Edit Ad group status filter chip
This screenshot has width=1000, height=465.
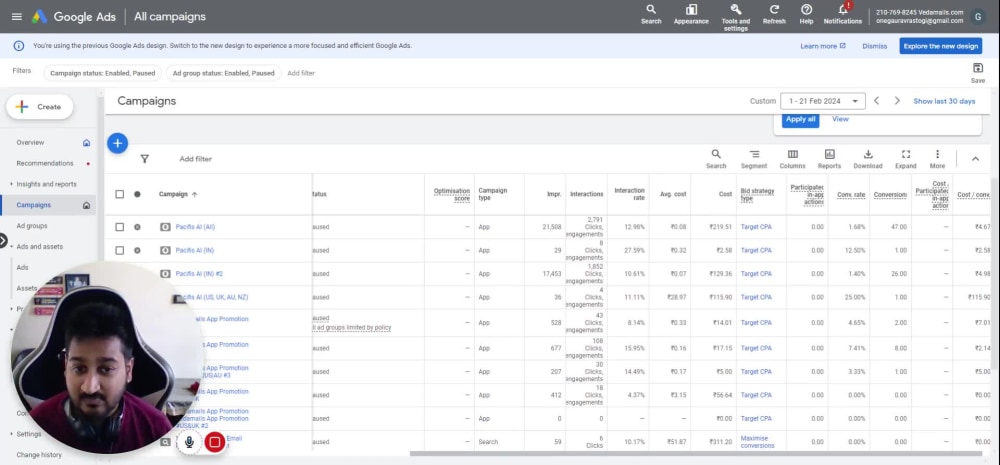223,73
